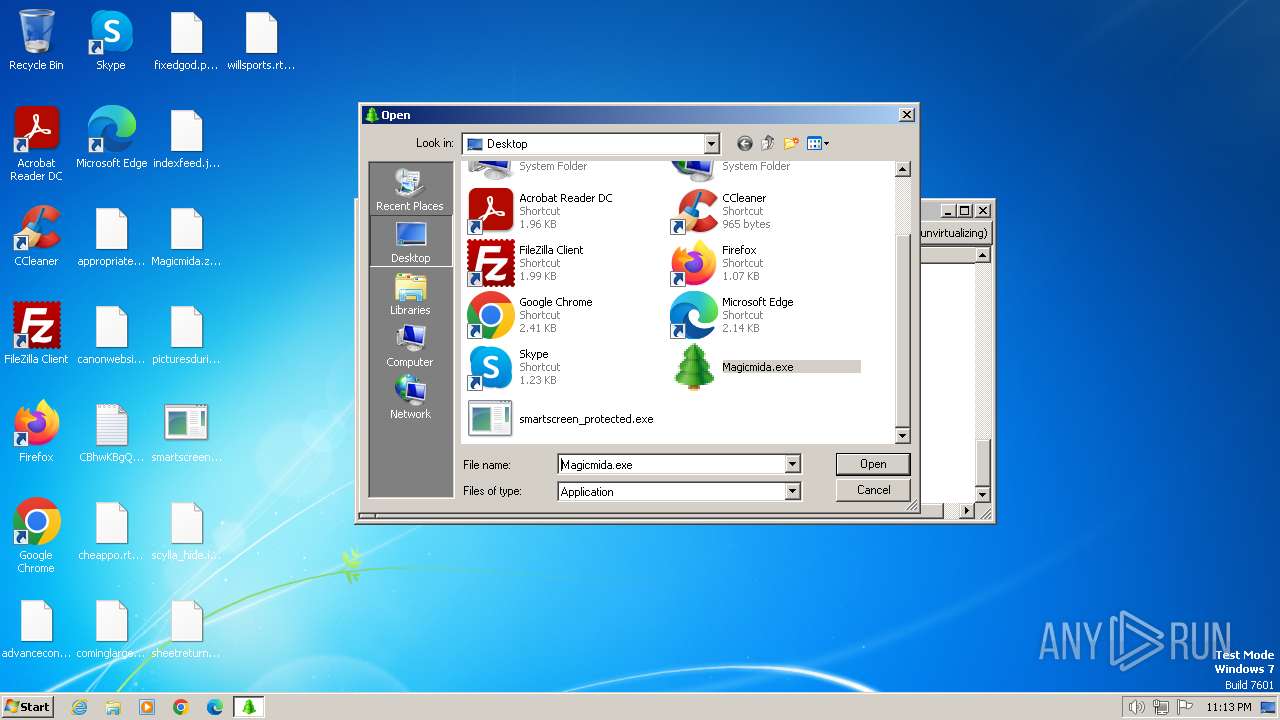Select FileZilla Client desktop icon
The image size is (1280, 720).
(36, 334)
